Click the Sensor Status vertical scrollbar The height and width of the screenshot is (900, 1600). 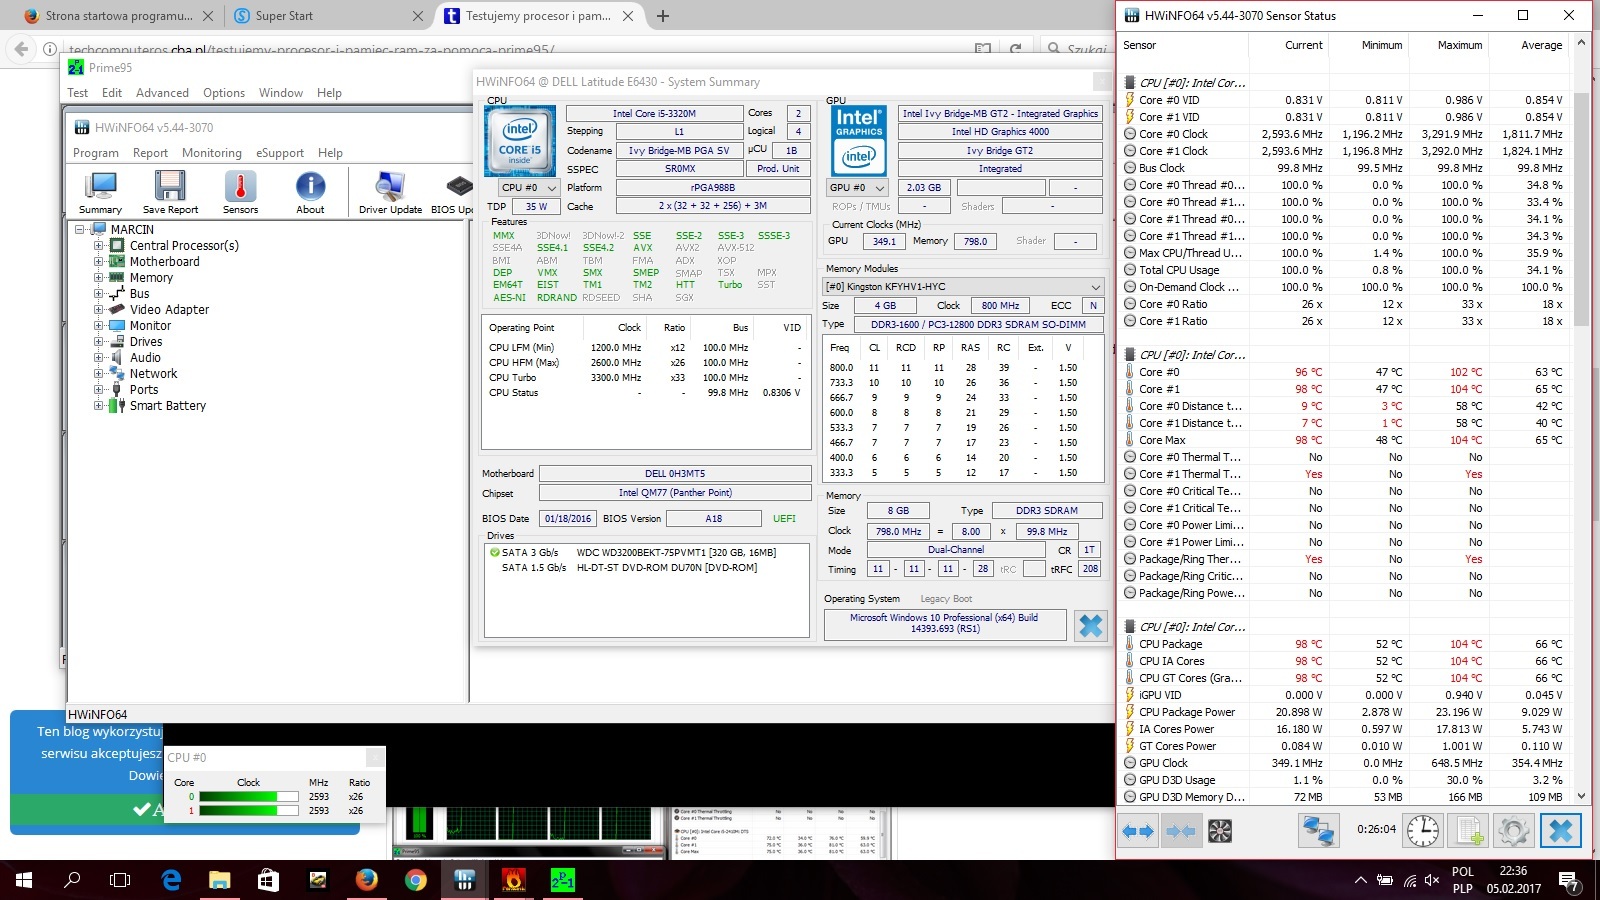coord(1581,208)
